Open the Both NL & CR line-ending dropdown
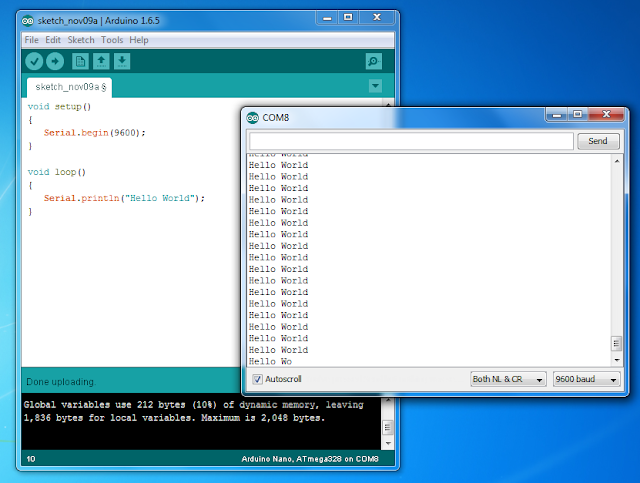Screen dimensions: 640x483 (x=508, y=379)
